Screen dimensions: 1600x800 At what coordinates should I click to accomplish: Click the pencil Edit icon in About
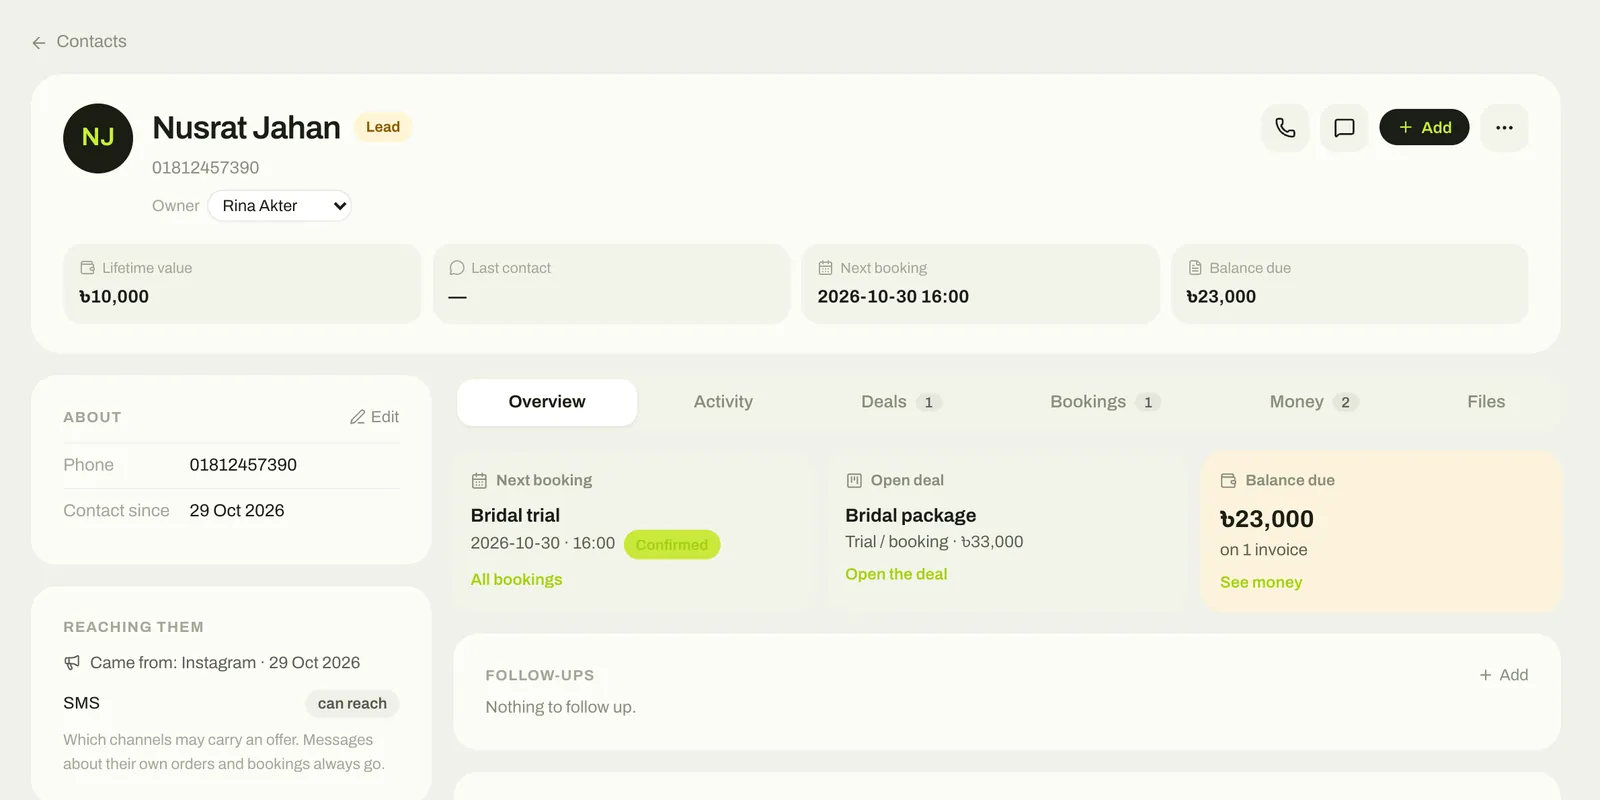[x=357, y=417]
